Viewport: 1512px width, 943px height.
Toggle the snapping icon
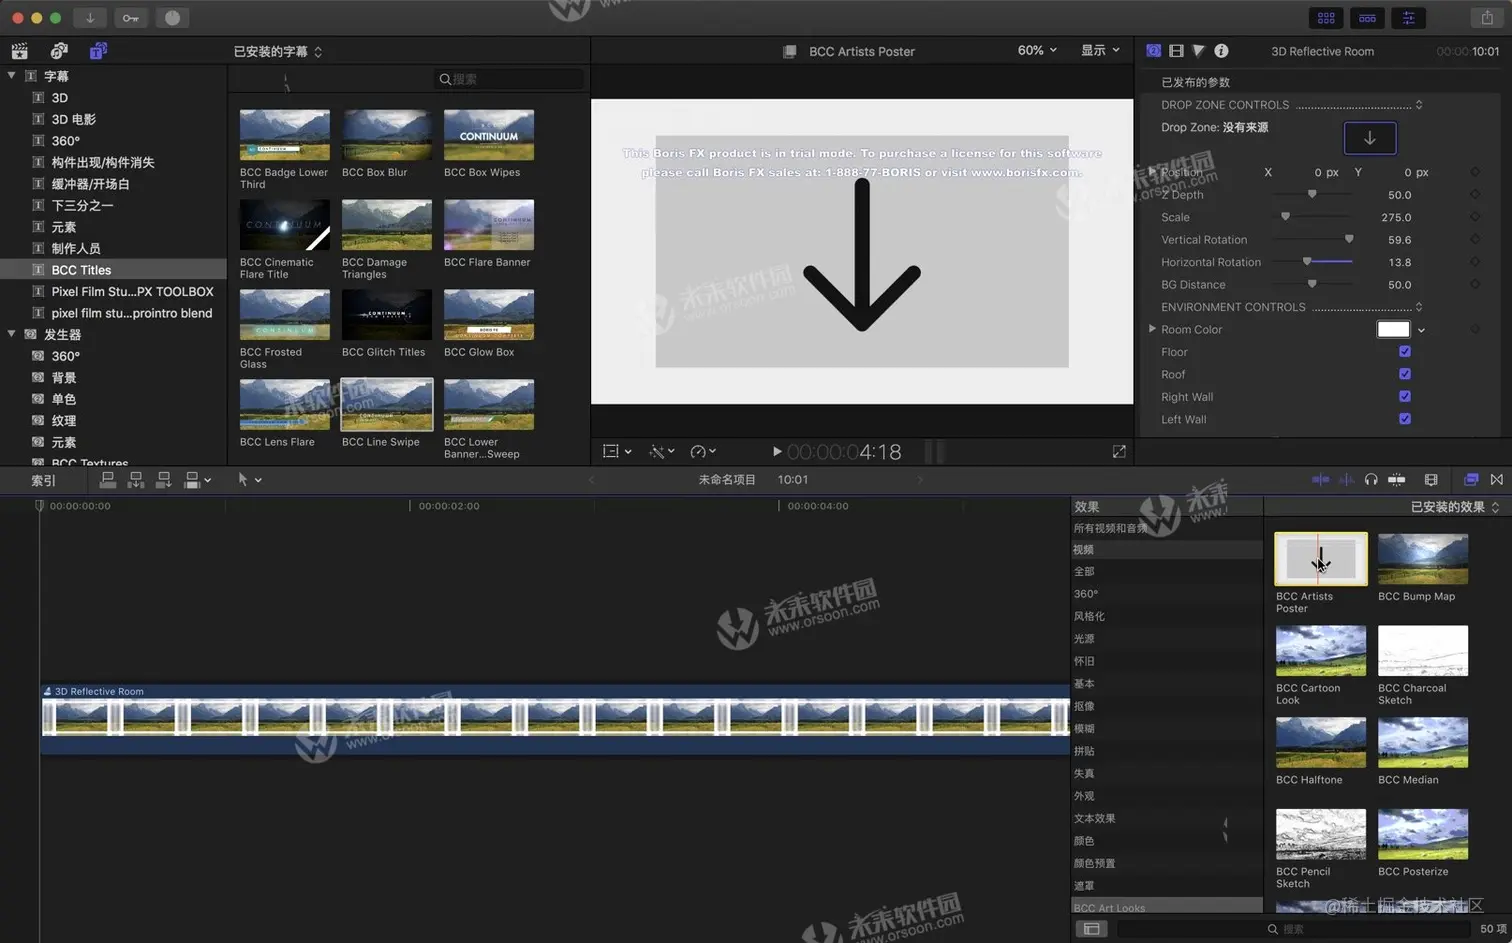[x=1397, y=480]
